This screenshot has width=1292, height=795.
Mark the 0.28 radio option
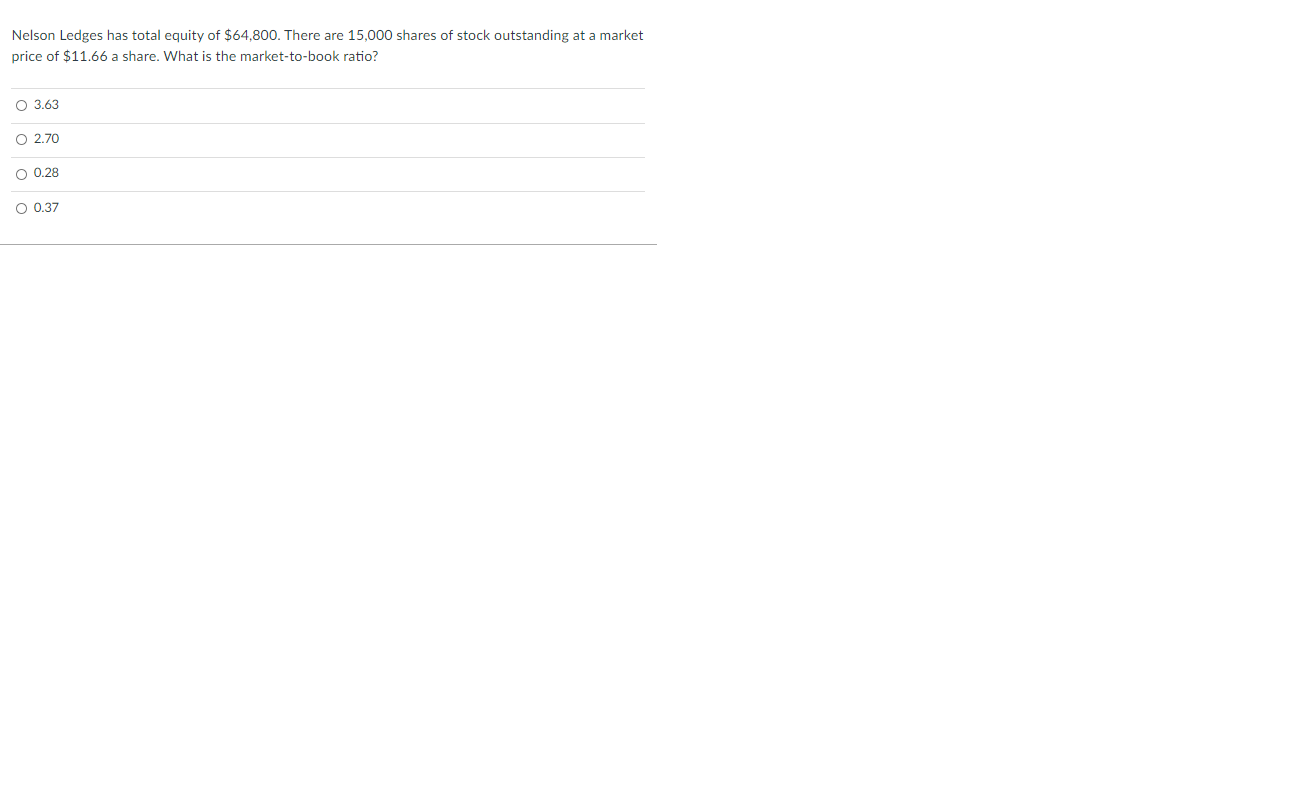[x=21, y=174]
